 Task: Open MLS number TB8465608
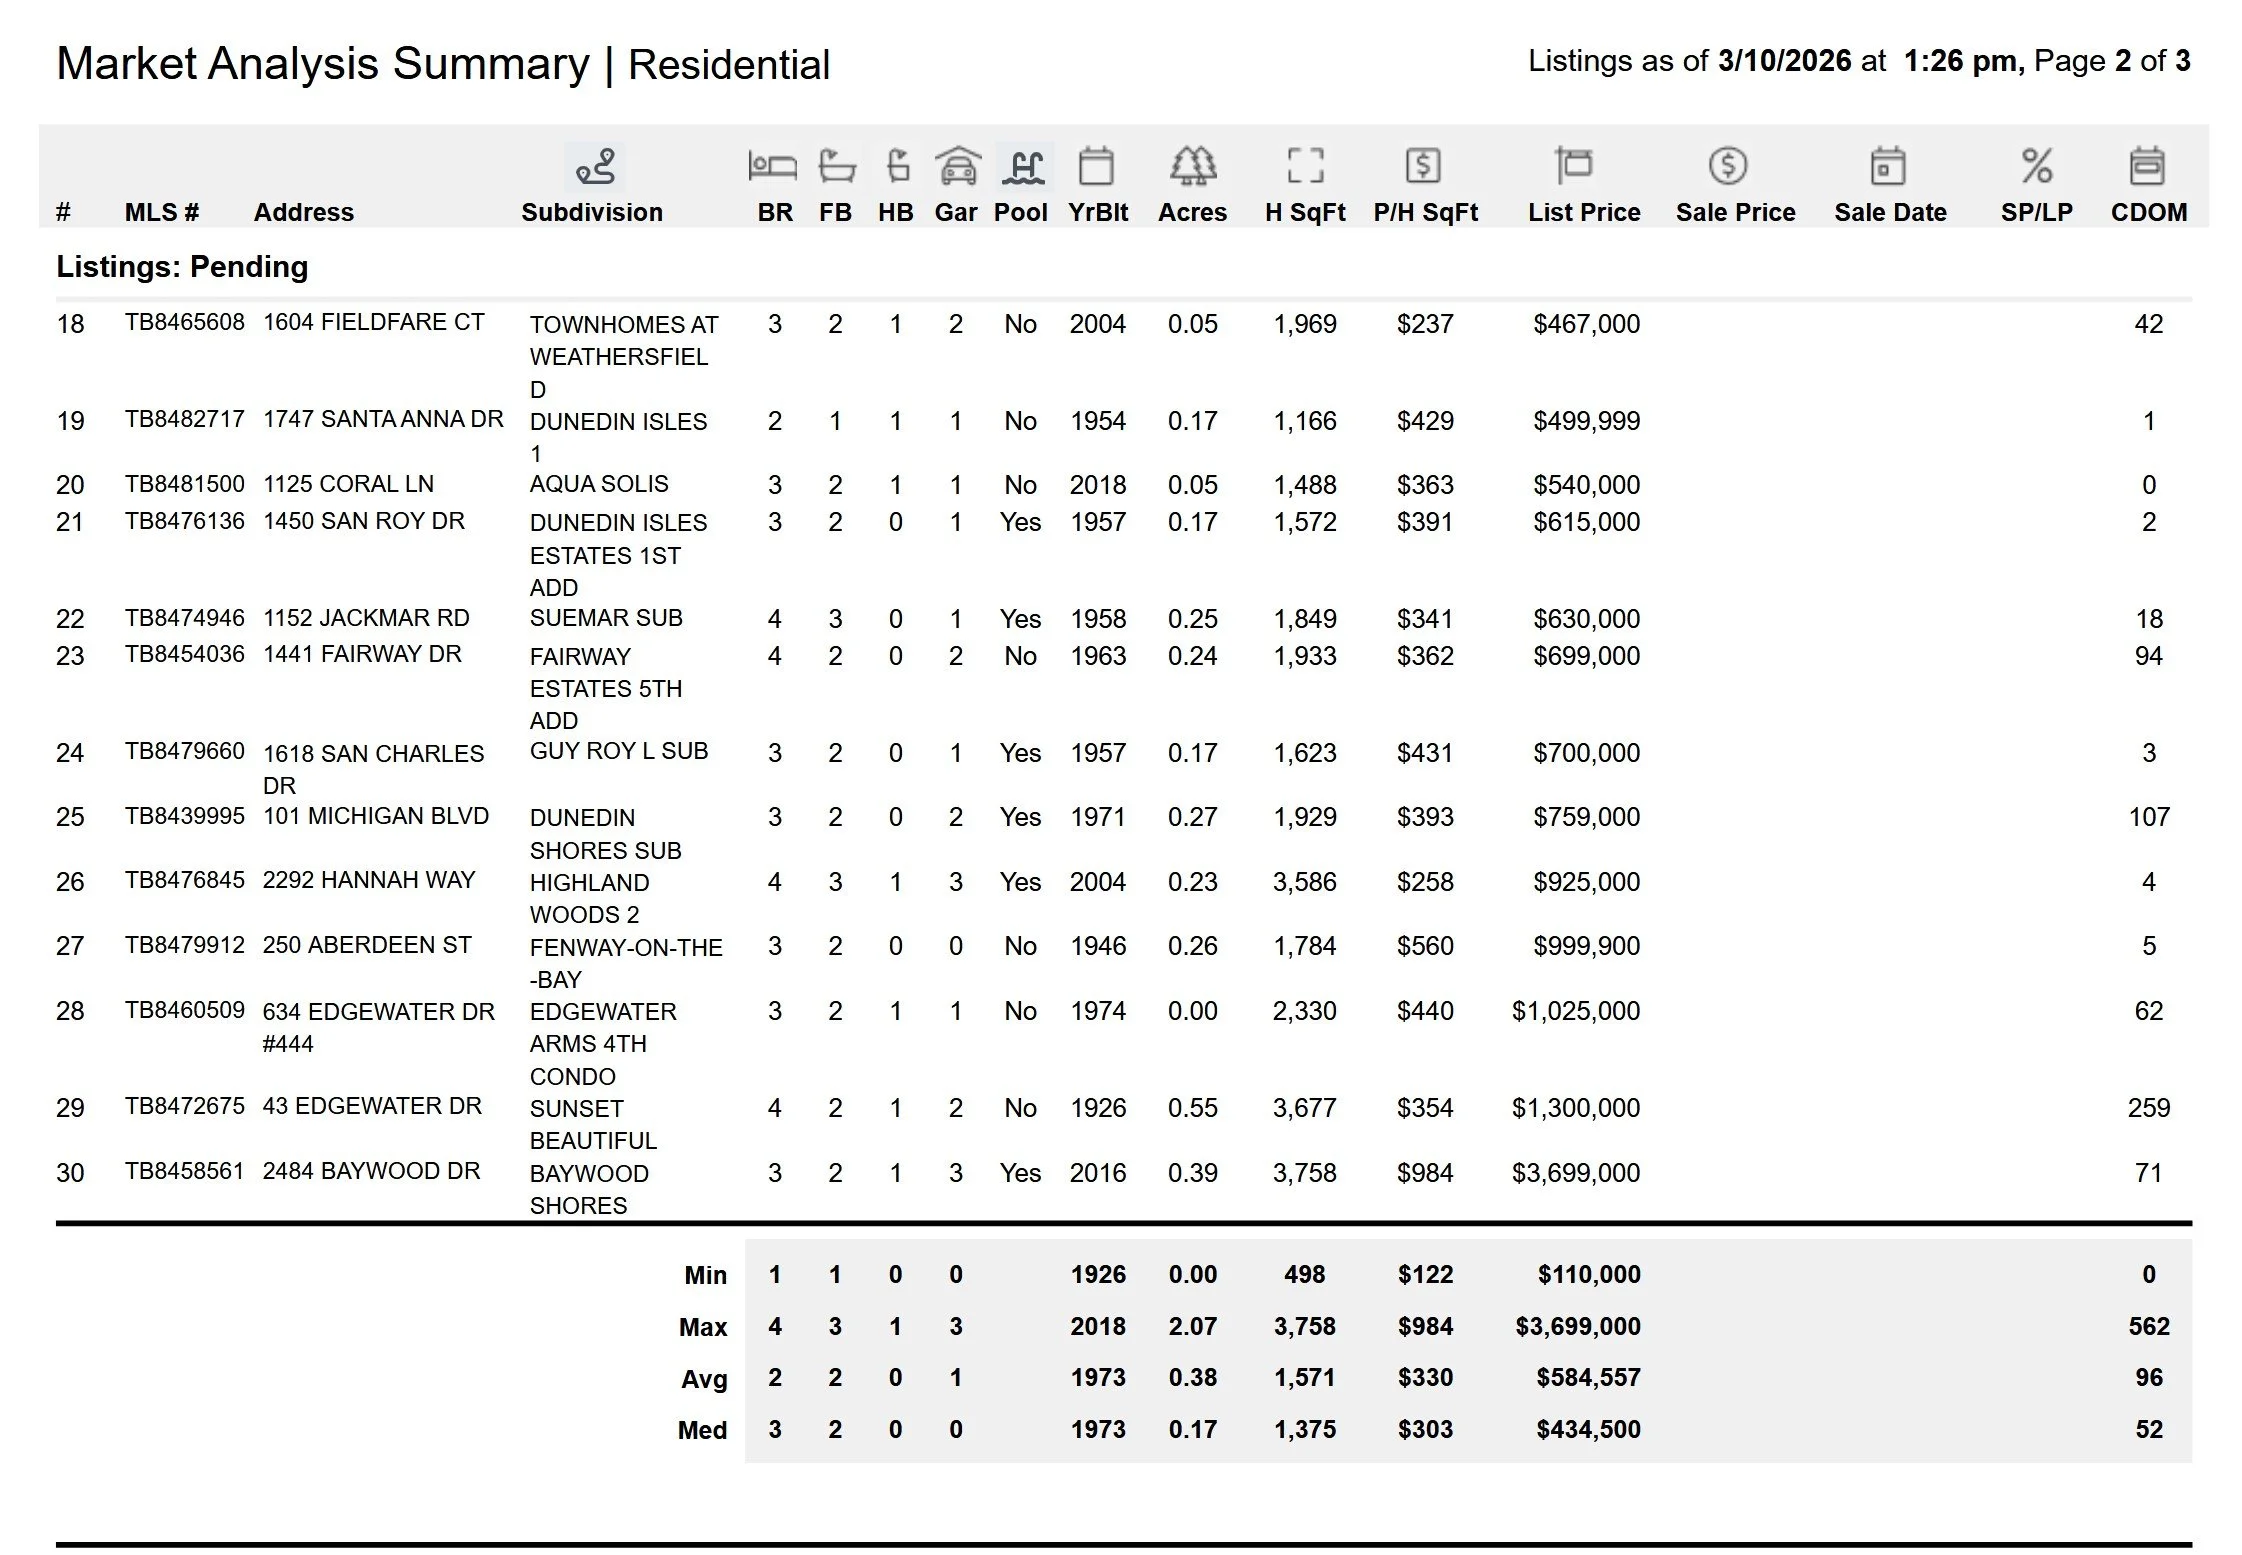pos(185,322)
